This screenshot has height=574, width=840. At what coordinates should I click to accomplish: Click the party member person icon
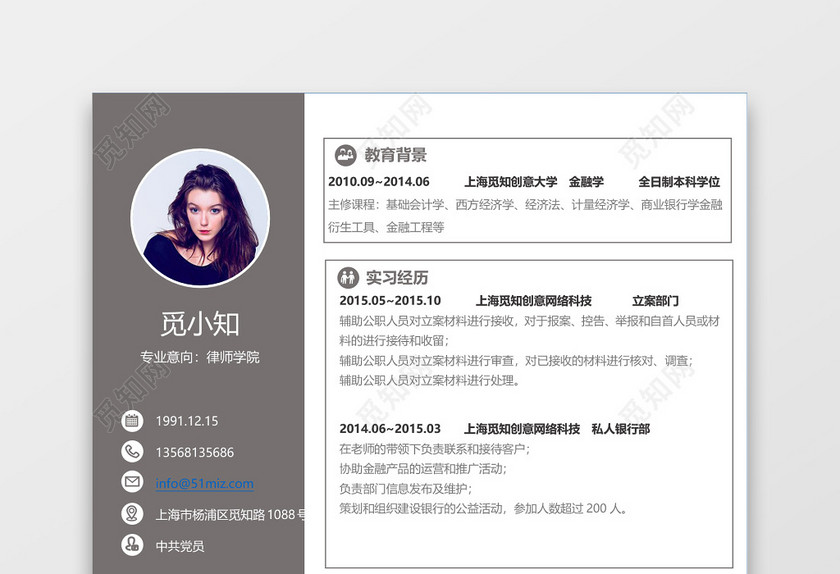point(132,545)
